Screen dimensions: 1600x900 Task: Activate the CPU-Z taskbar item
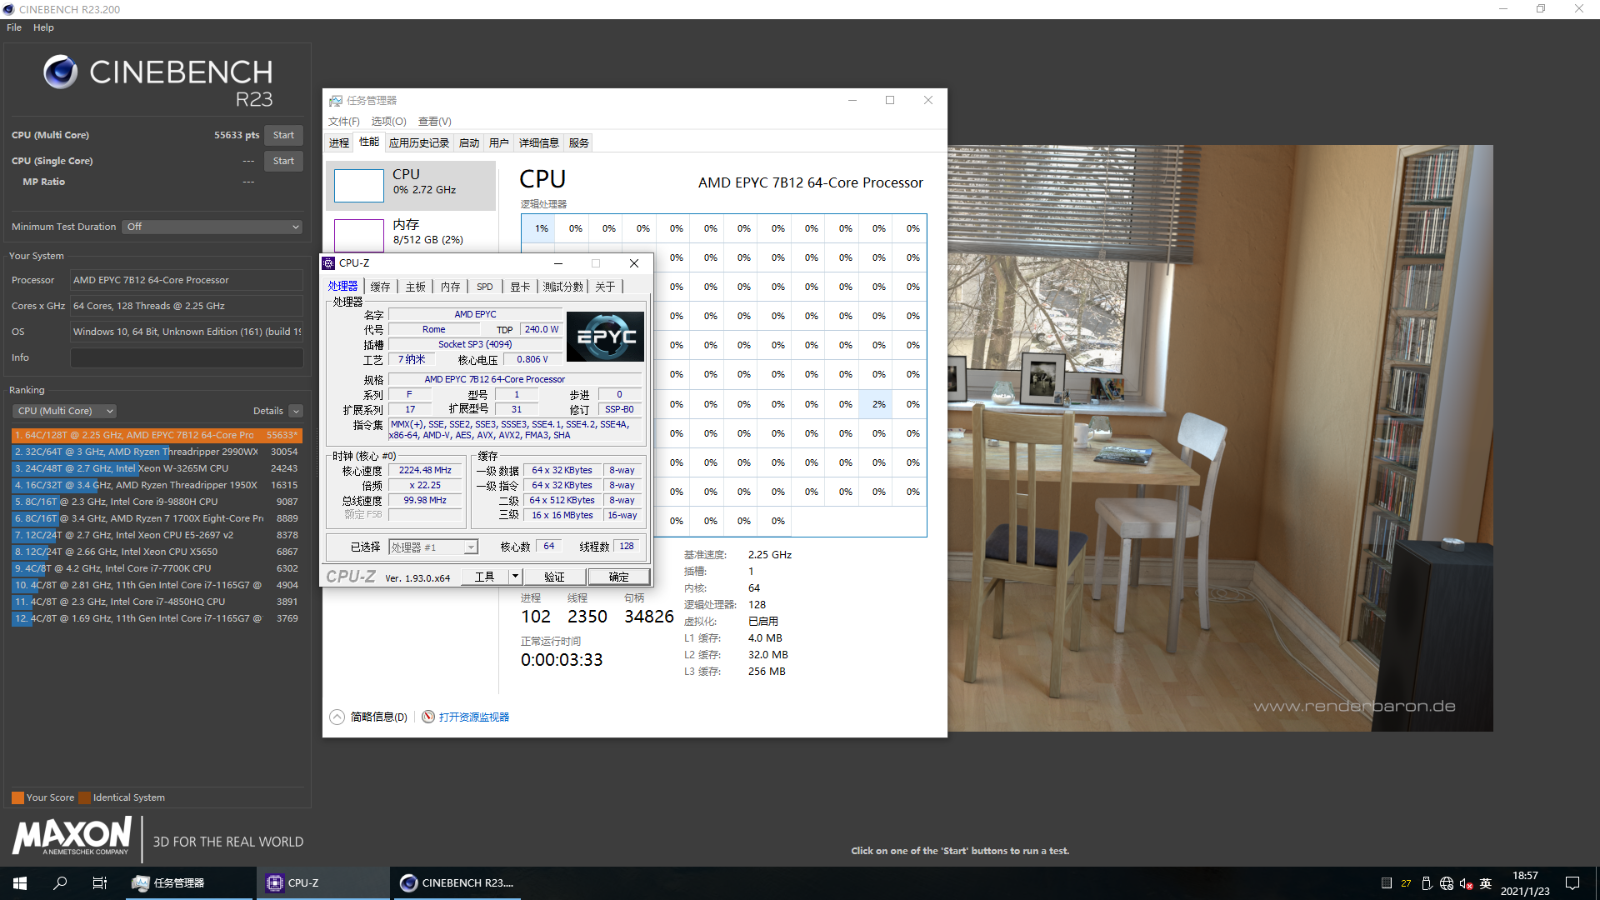tap(322, 883)
